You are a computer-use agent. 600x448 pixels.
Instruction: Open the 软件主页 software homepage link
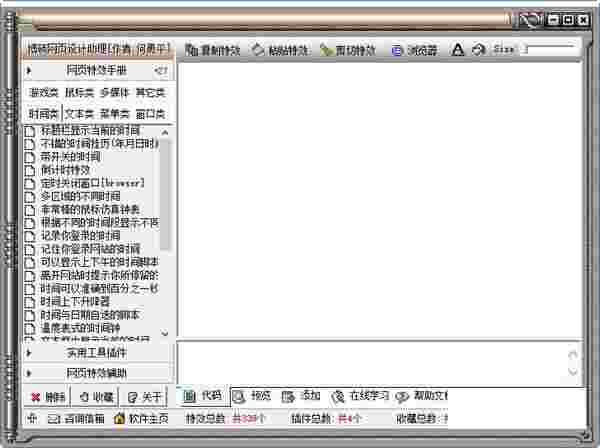coord(141,419)
